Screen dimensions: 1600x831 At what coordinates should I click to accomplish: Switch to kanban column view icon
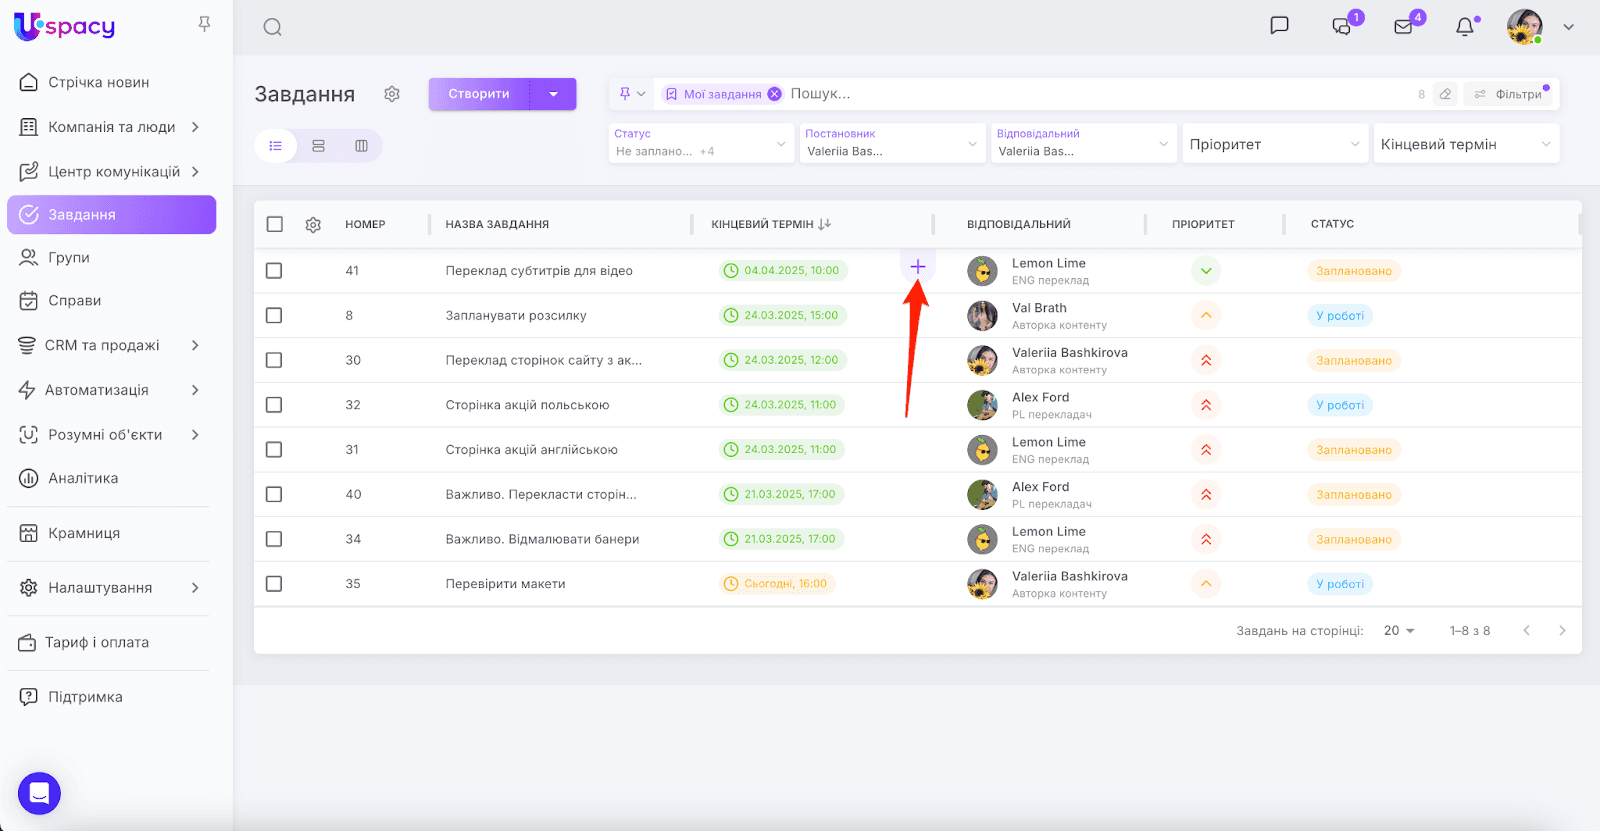(361, 146)
